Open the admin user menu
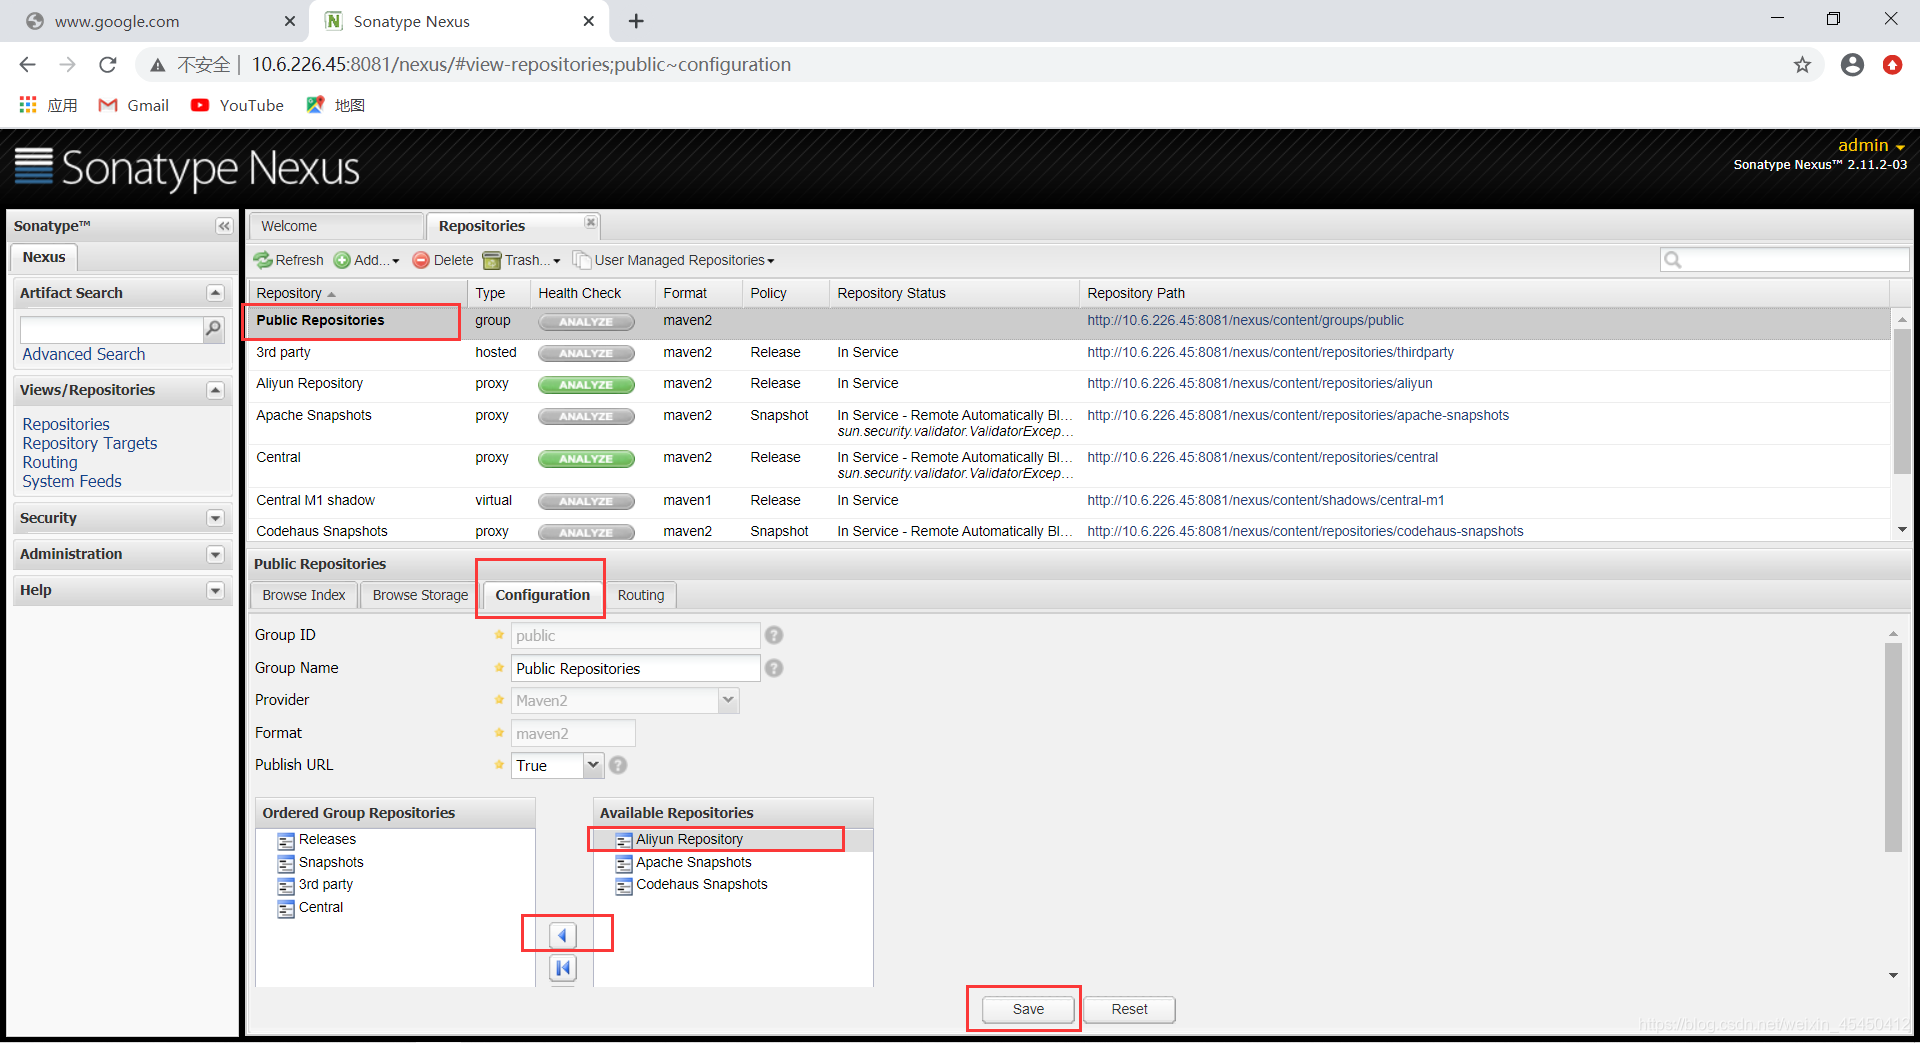 [x=1871, y=146]
